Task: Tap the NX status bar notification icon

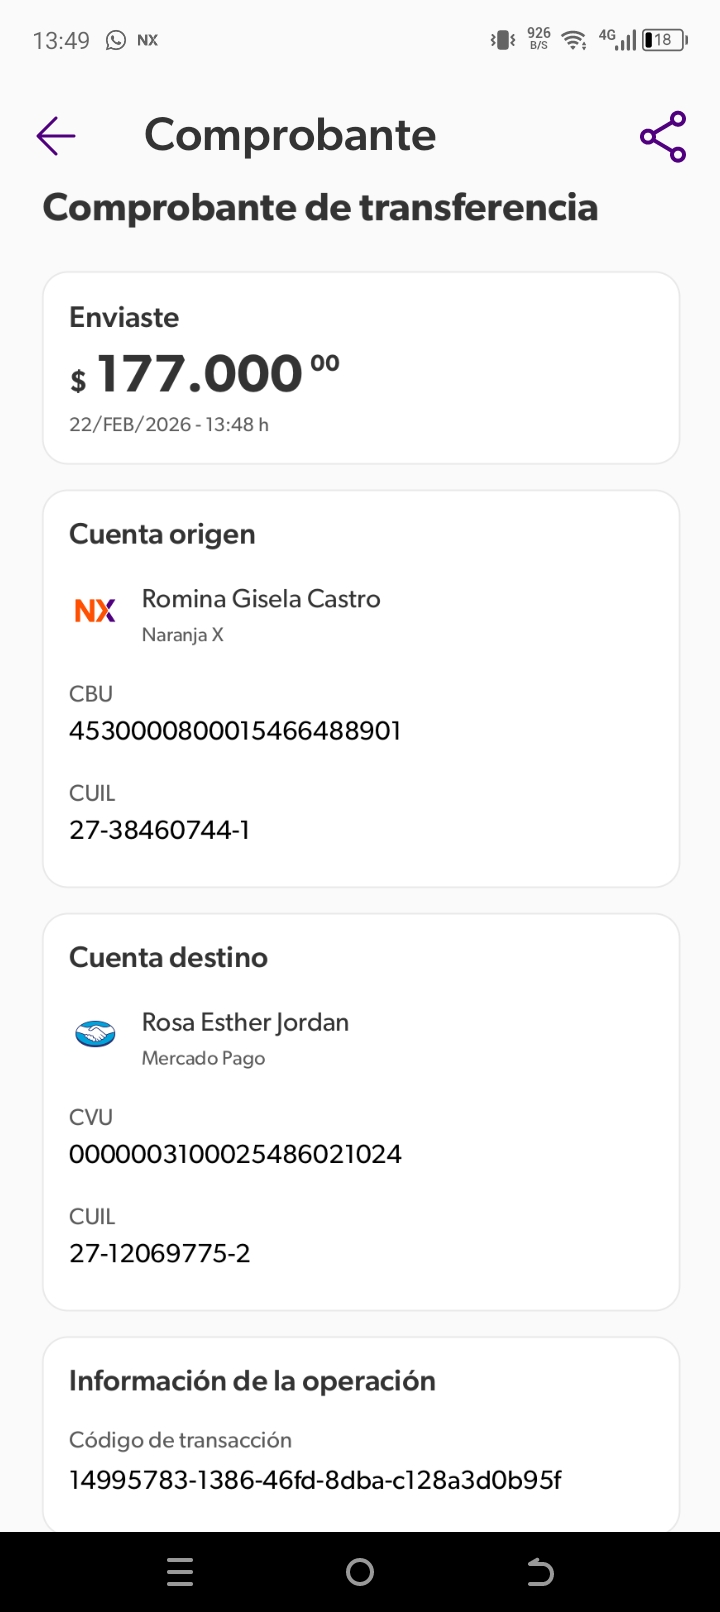Action: point(148,40)
